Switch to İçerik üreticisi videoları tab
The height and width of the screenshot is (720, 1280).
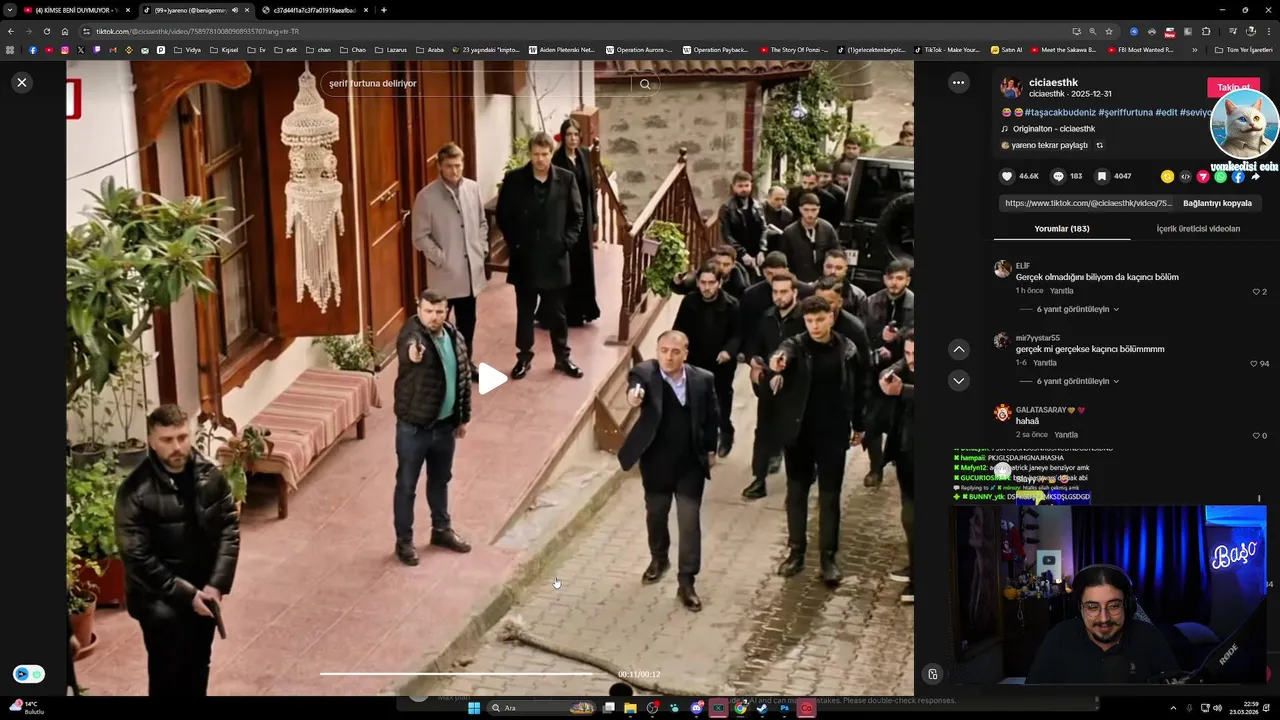click(1198, 229)
